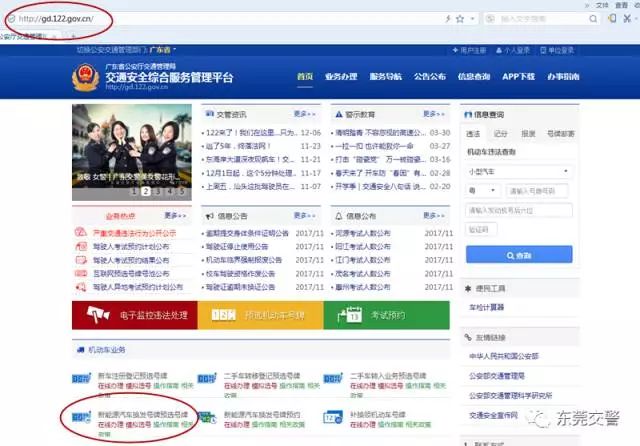The height and width of the screenshot is (446, 640).
Task: Open the 车检计算器 tool link
Action: pyautogui.click(x=487, y=307)
